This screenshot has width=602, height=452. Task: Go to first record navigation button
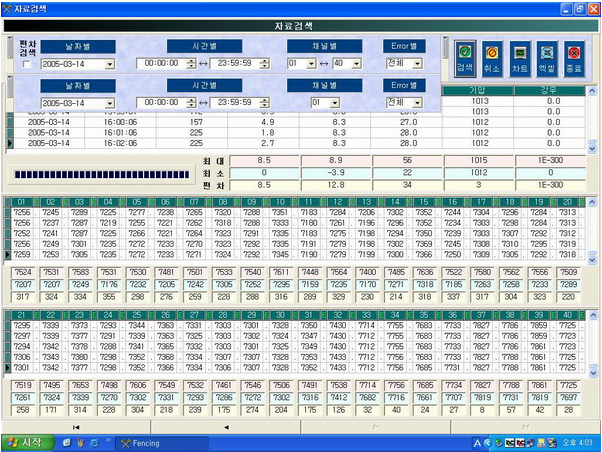(x=76, y=427)
